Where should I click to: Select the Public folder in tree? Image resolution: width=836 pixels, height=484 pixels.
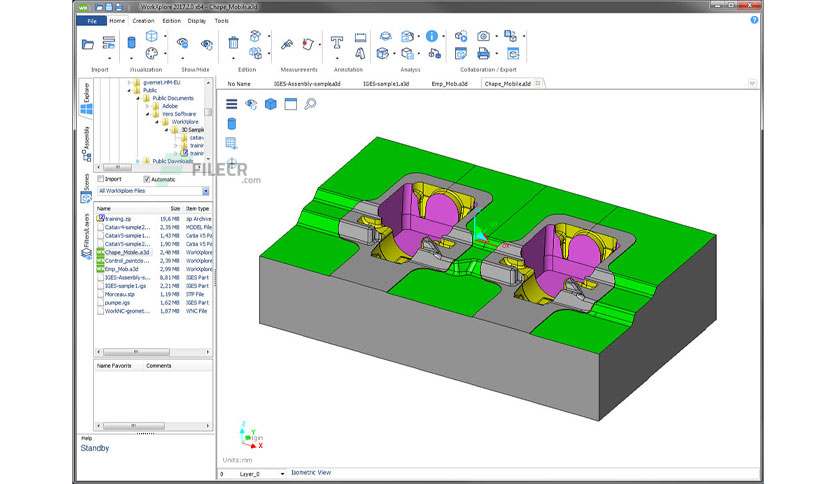150,91
